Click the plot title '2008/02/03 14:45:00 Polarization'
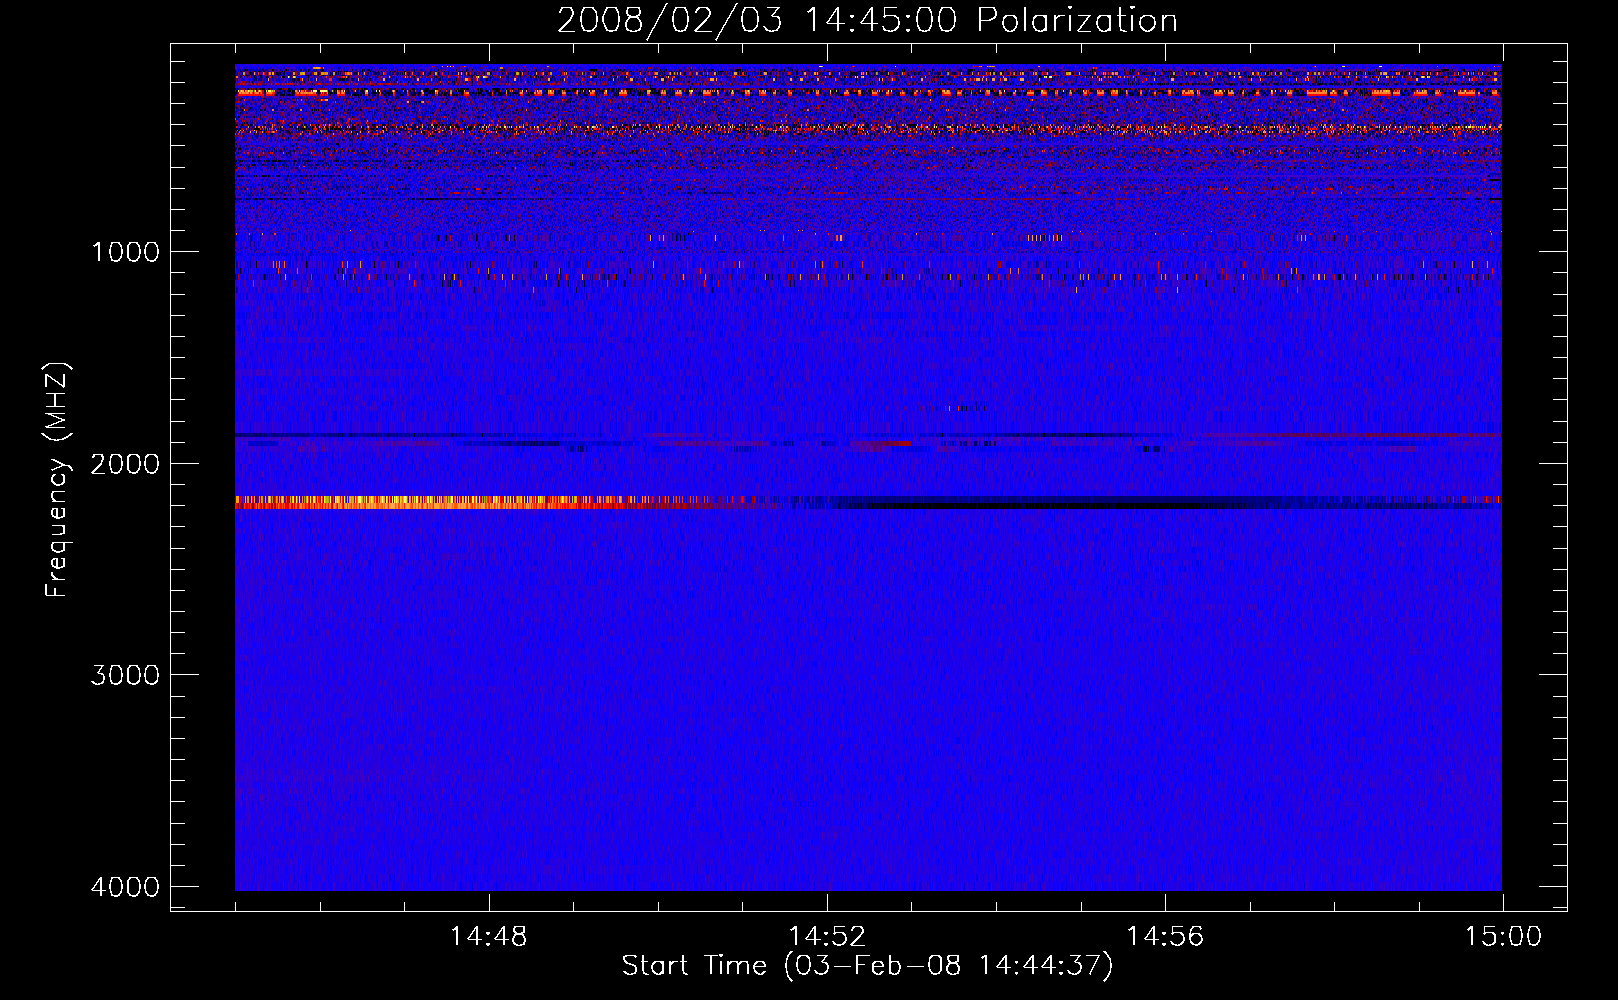This screenshot has height=1000, width=1618. pos(867,20)
